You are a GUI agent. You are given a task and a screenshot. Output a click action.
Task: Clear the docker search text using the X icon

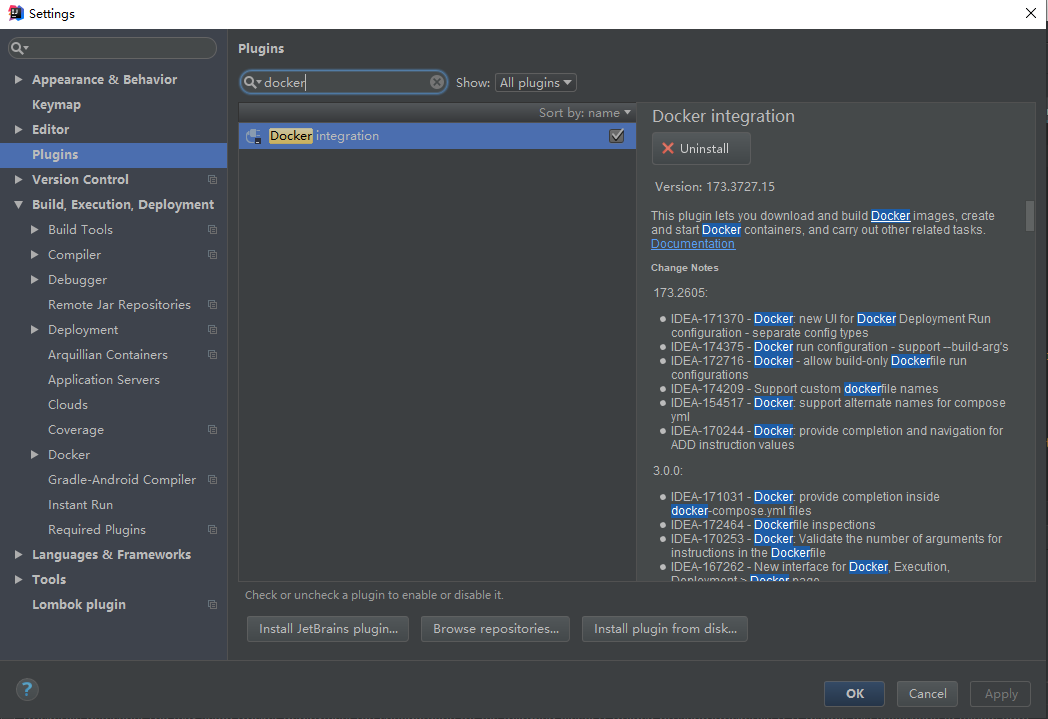(437, 82)
